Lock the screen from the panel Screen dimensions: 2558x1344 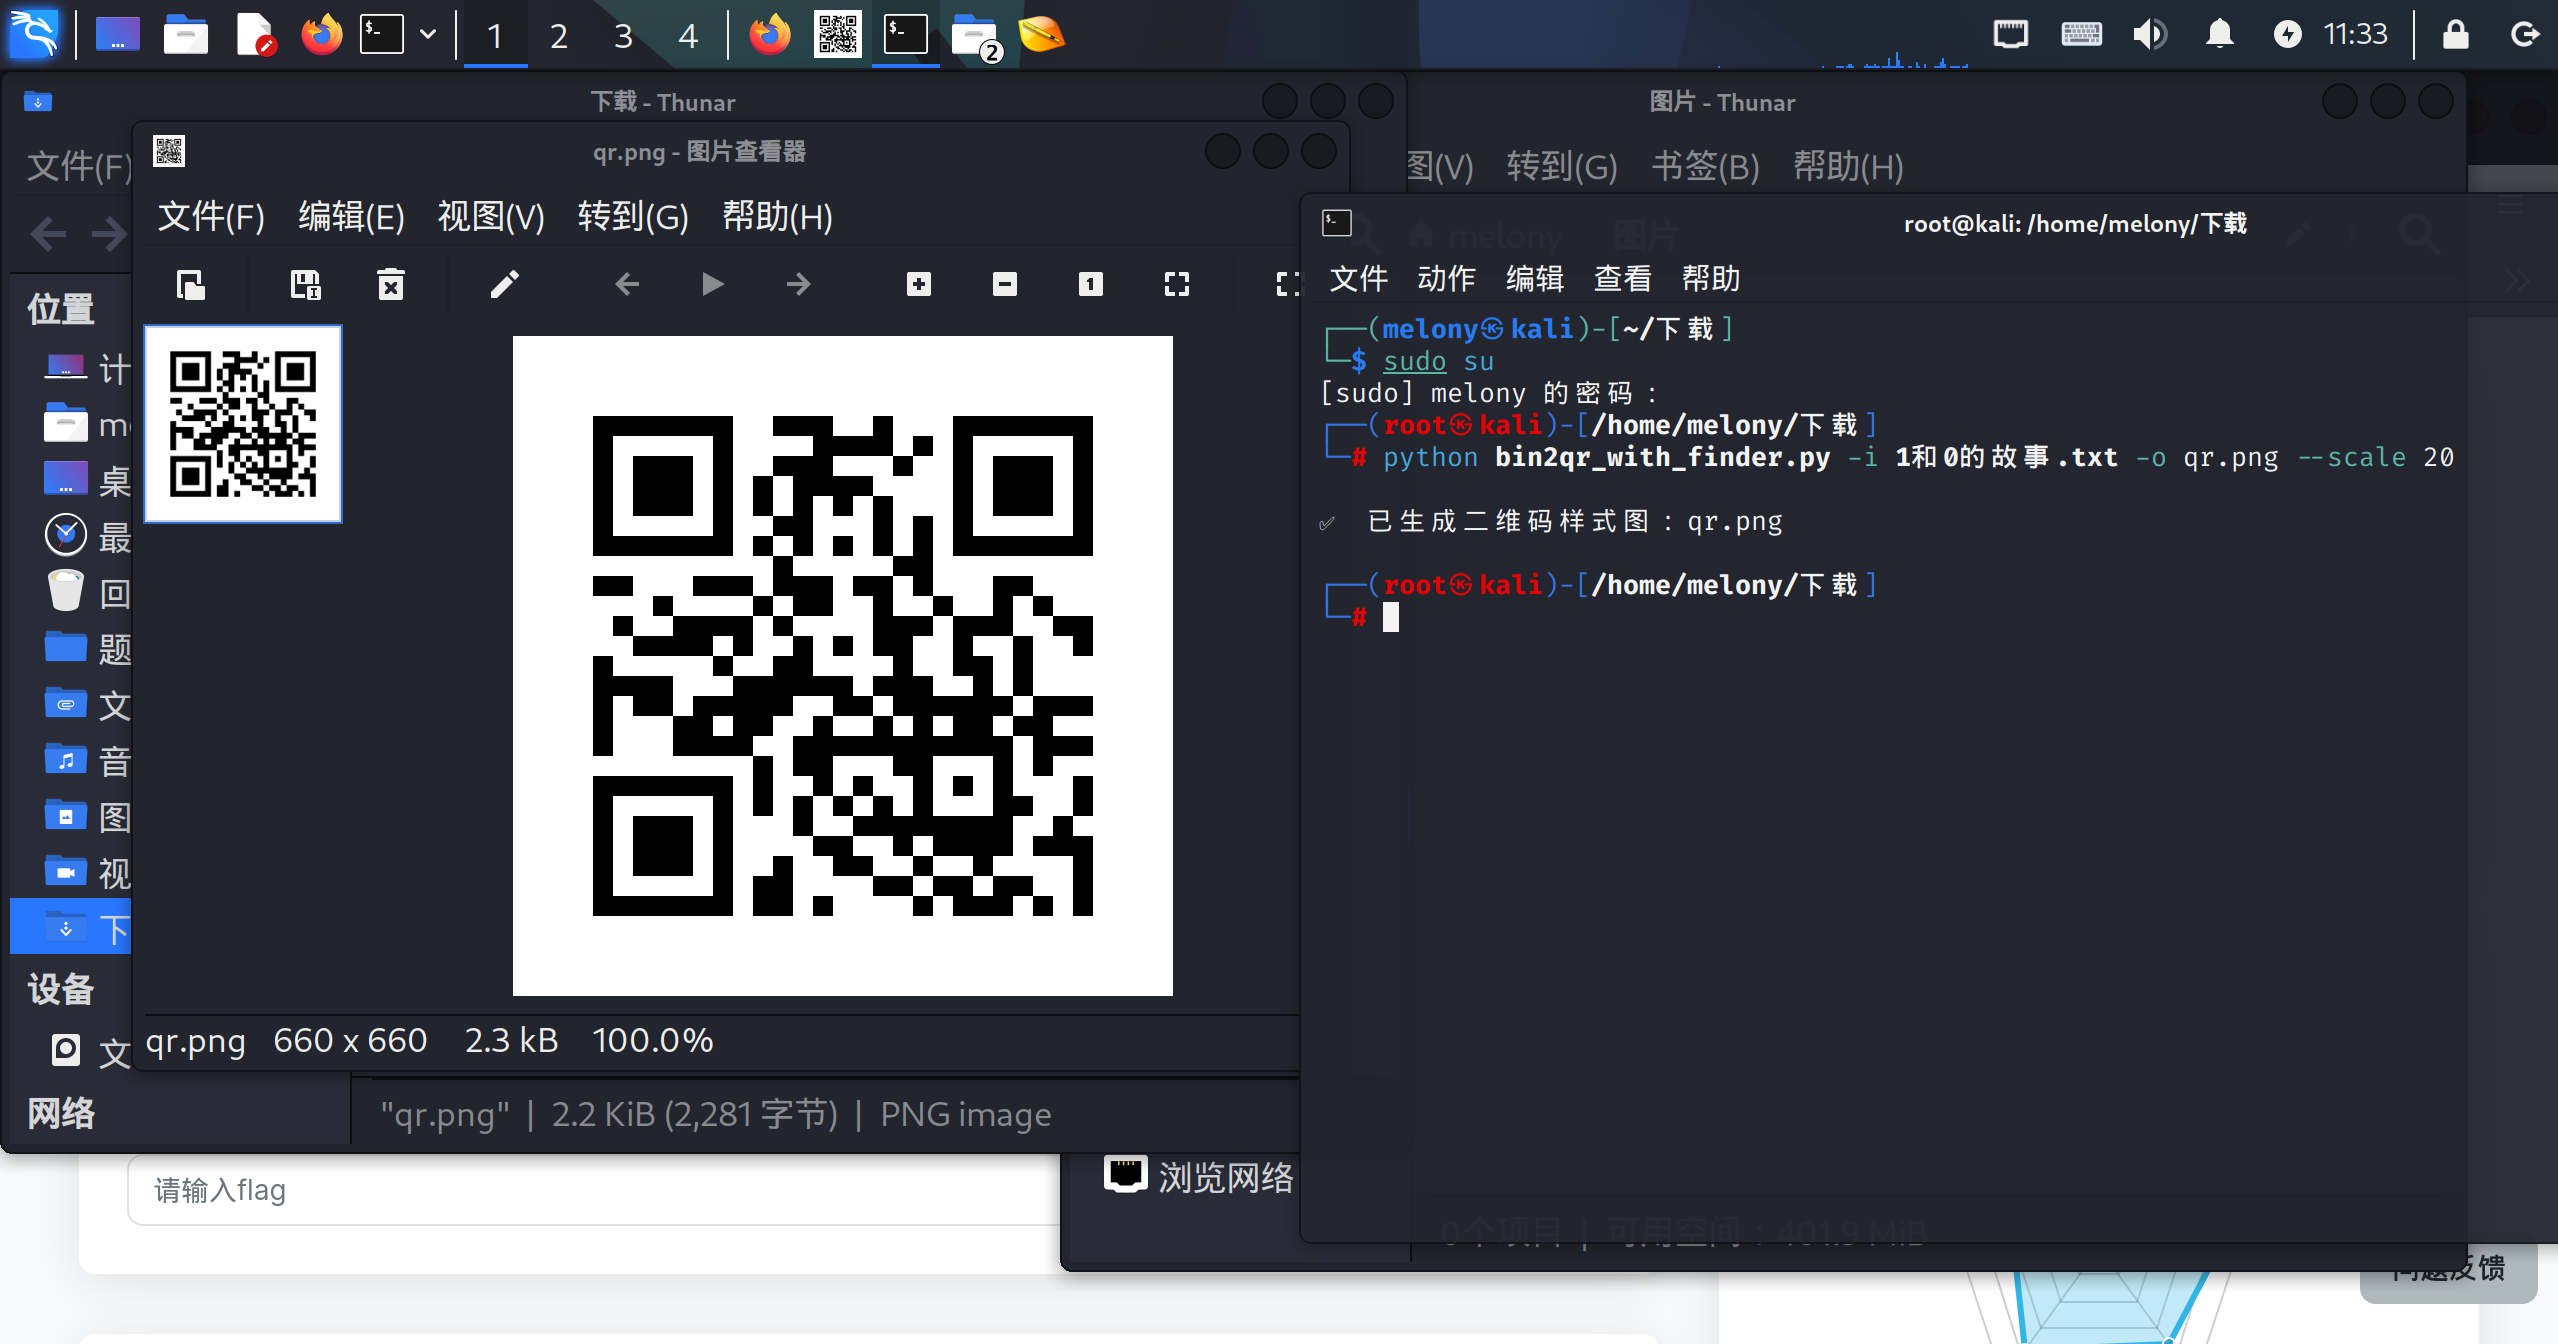(x=2455, y=35)
